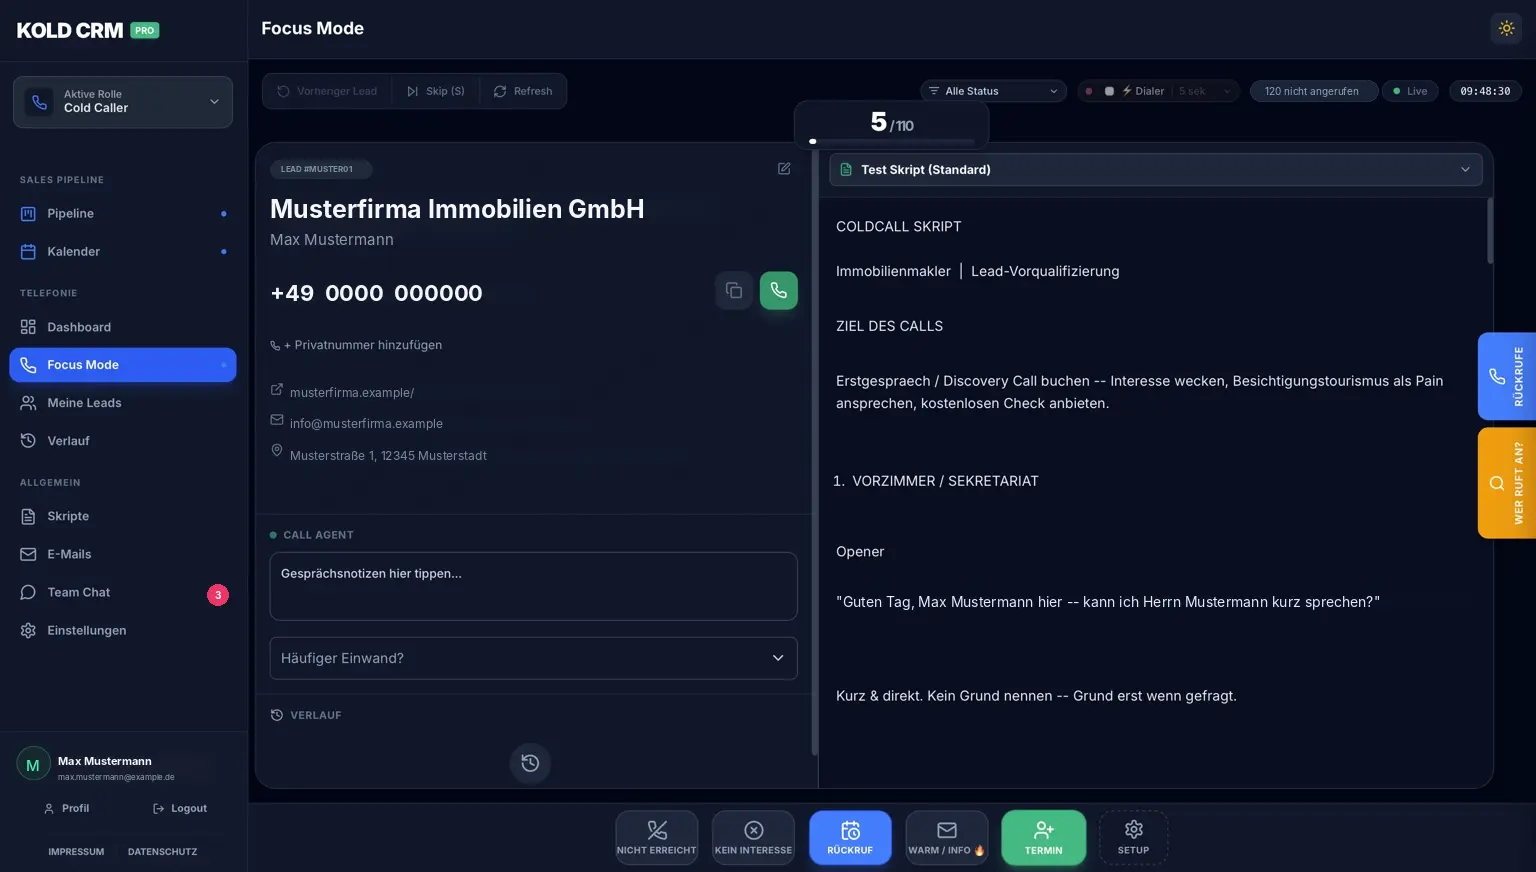Screen dimensions: 1536x872
Task: Click the Warm / Info outcome button
Action: tap(947, 837)
